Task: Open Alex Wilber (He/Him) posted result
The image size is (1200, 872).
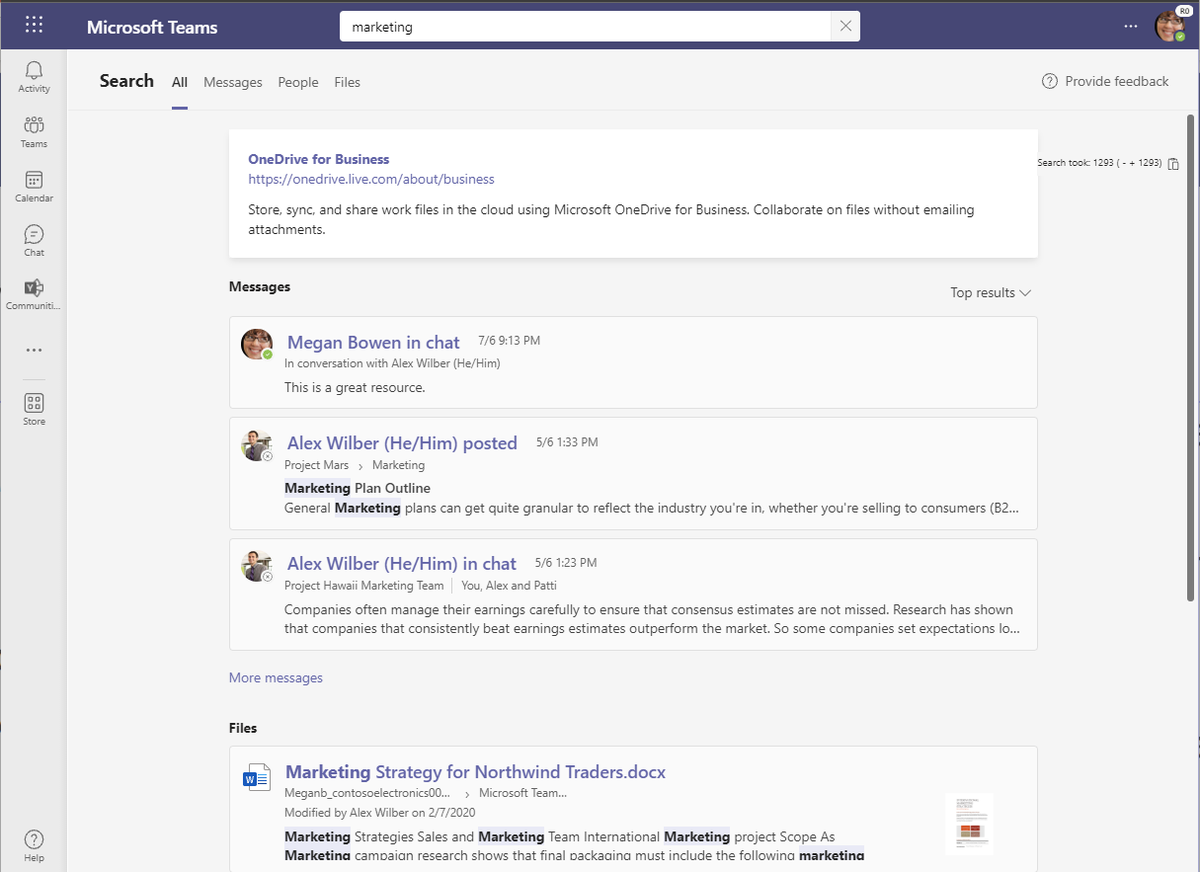Action: tap(402, 443)
